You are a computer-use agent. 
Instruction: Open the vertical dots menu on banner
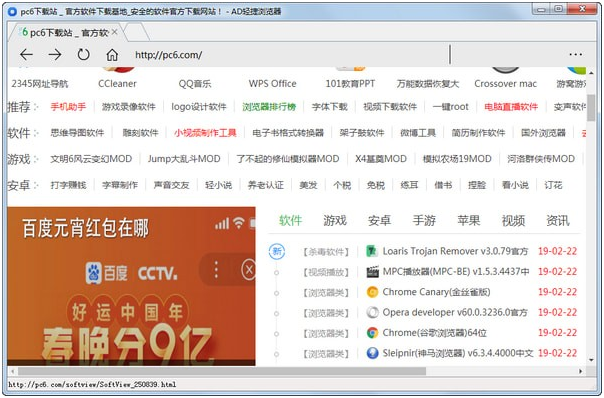pyautogui.click(x=216, y=269)
